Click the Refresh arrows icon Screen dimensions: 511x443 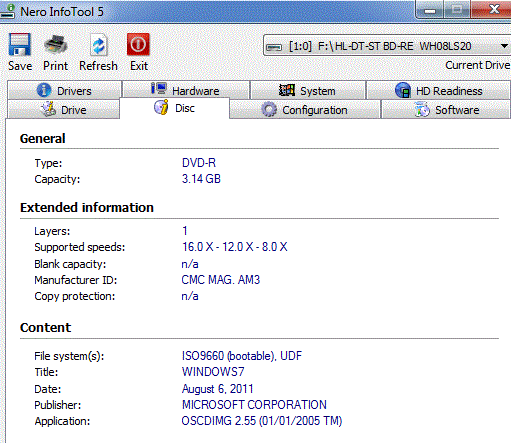click(98, 44)
